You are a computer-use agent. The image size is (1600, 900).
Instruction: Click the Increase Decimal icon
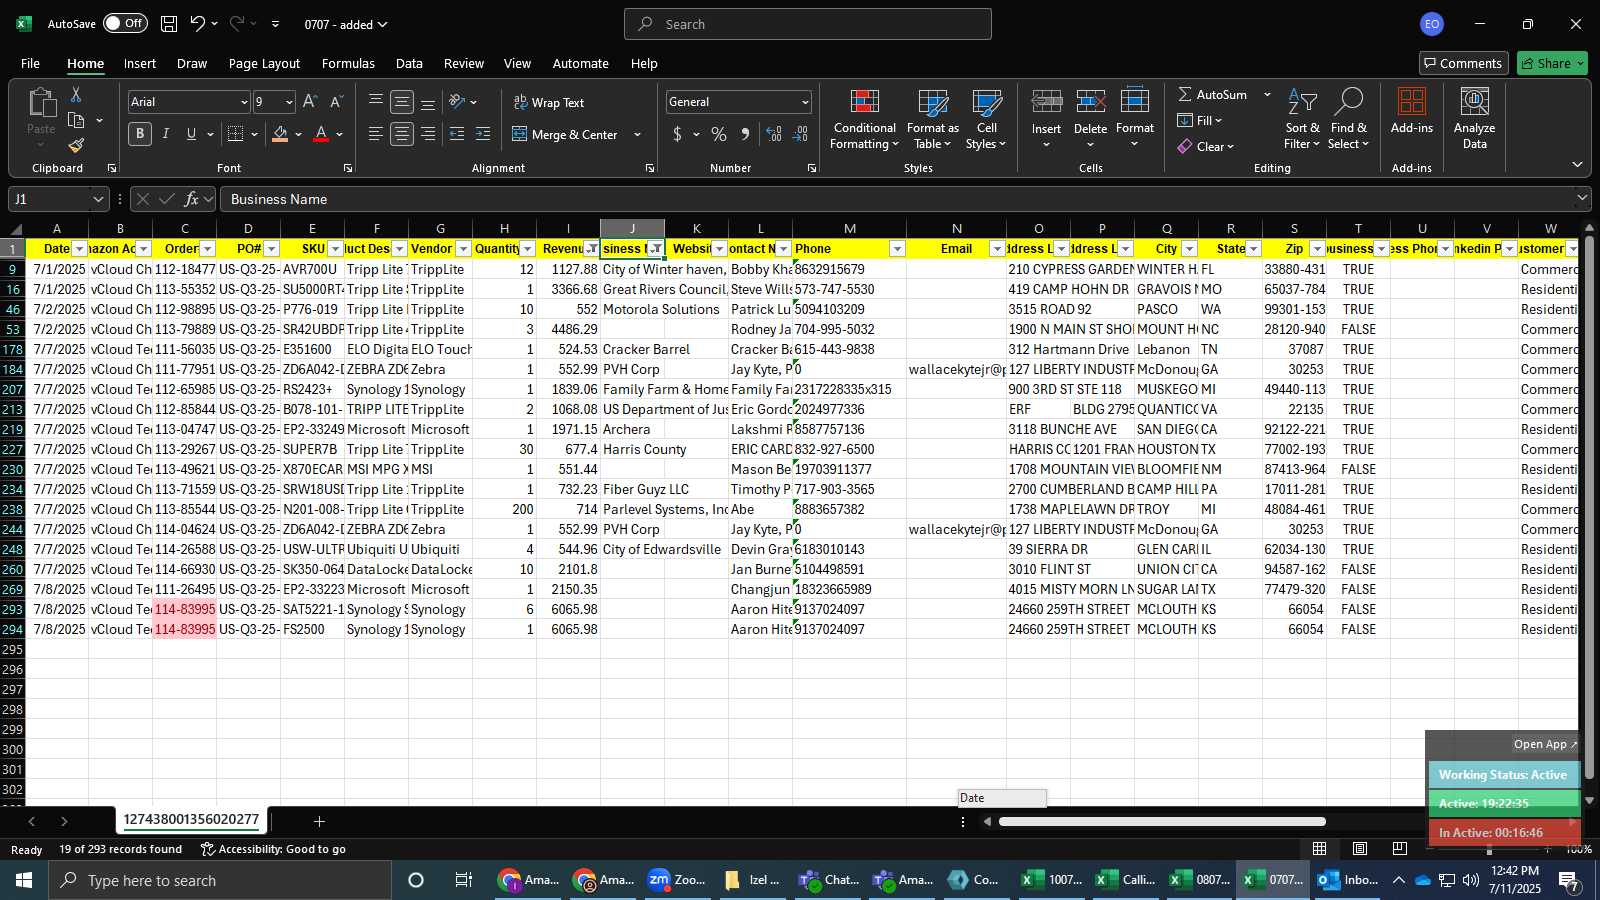click(774, 134)
